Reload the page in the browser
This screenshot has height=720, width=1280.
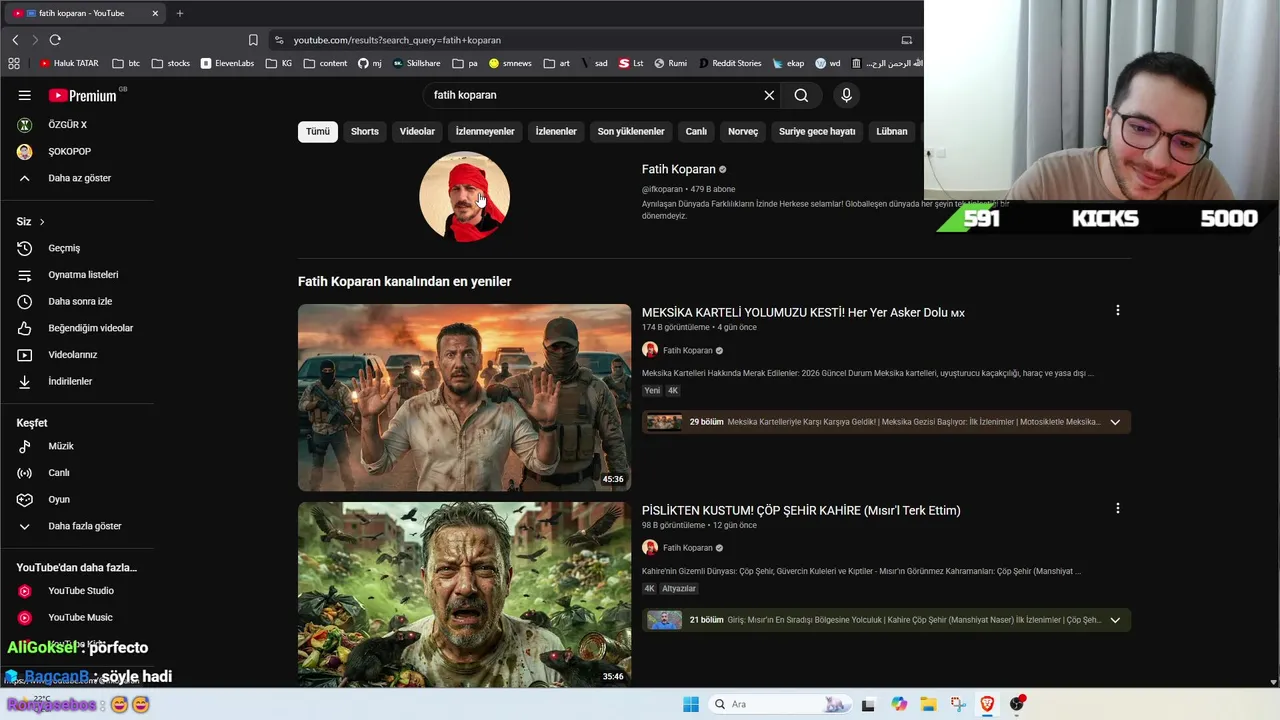coord(55,40)
